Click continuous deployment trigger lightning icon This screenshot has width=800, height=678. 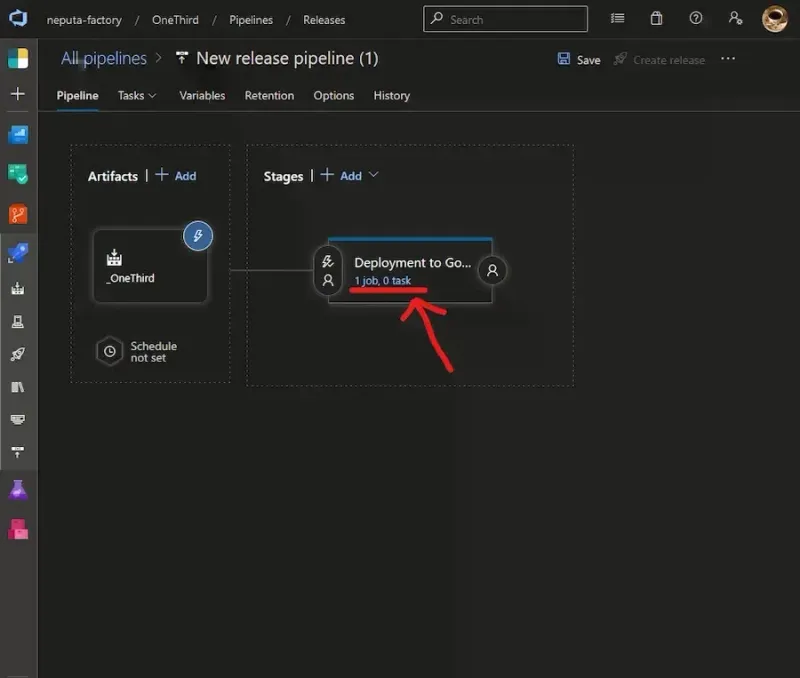pyautogui.click(x=197, y=236)
